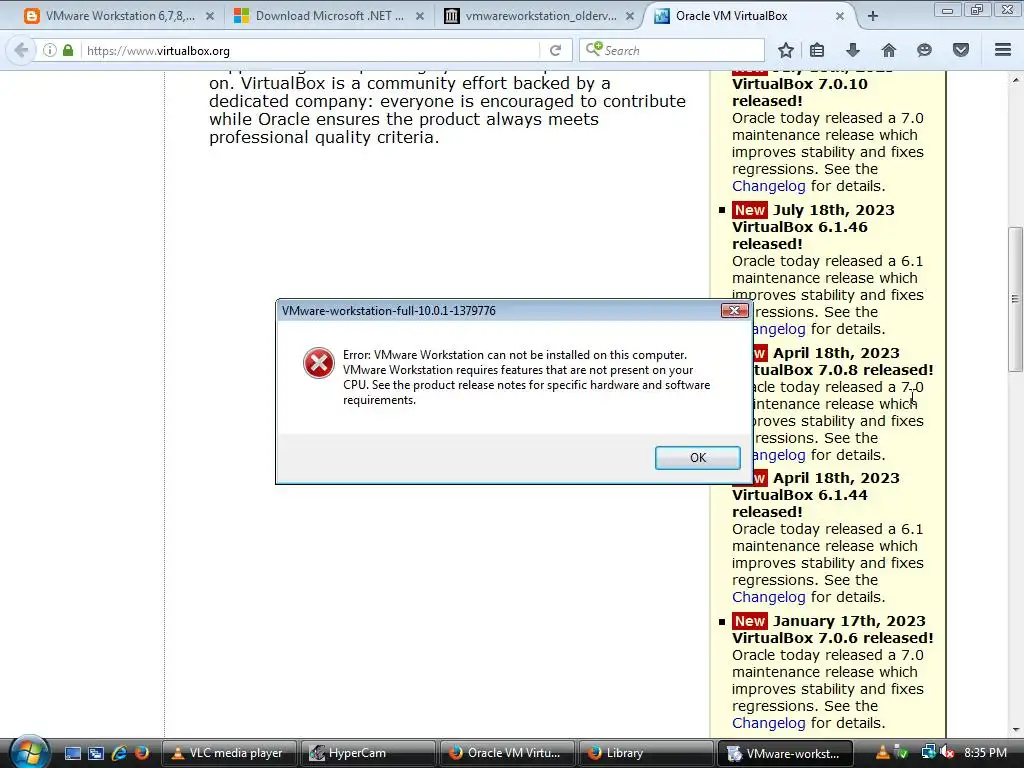The image size is (1024, 768).
Task: Reload the page with refresh icon
Action: tap(555, 50)
